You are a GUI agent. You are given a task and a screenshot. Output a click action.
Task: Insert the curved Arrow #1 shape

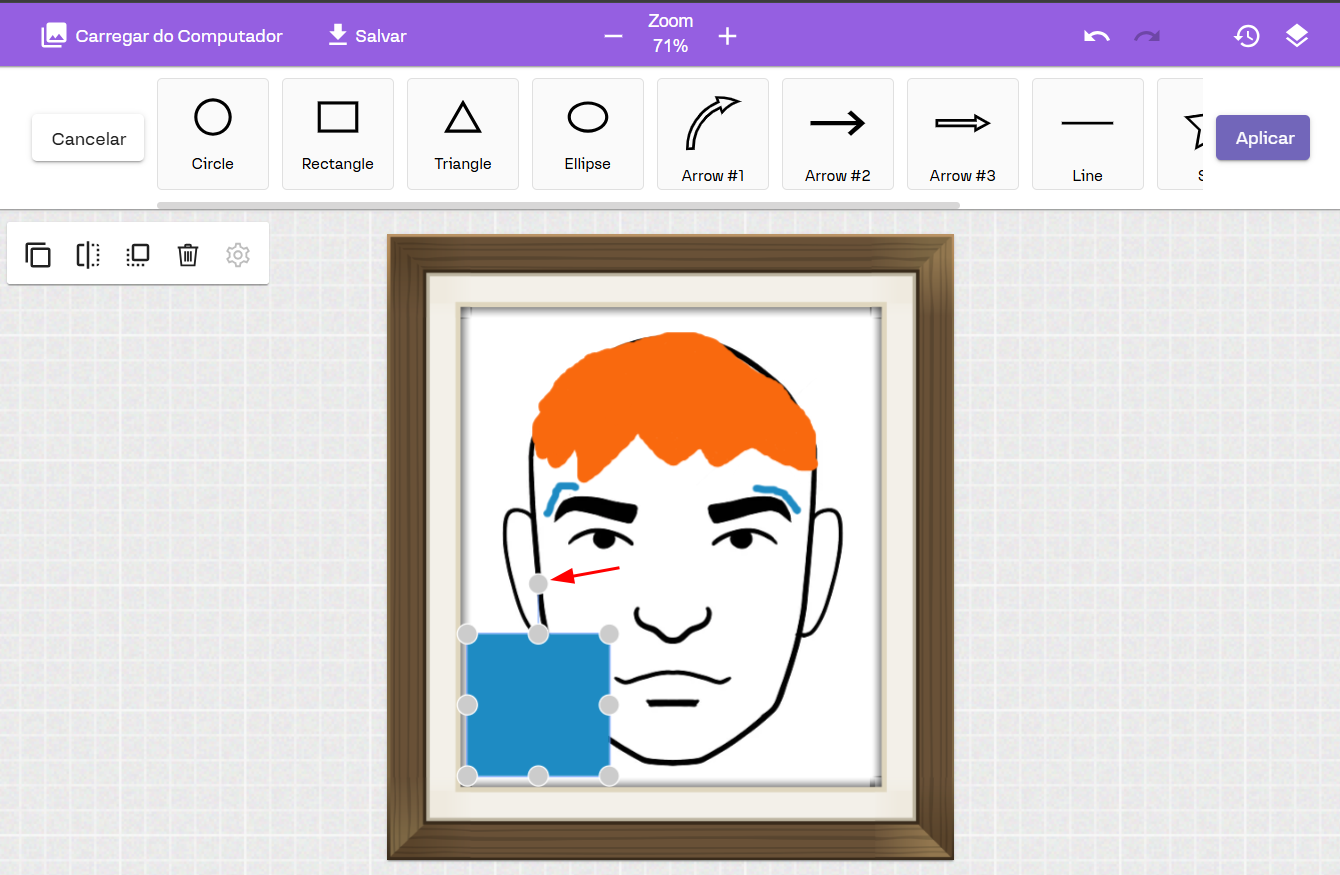coord(713,134)
